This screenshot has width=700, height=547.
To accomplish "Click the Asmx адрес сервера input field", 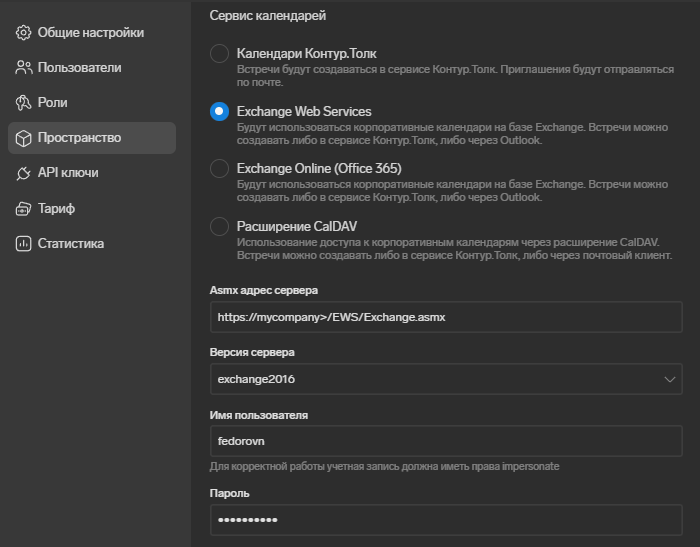I will pos(445,318).
